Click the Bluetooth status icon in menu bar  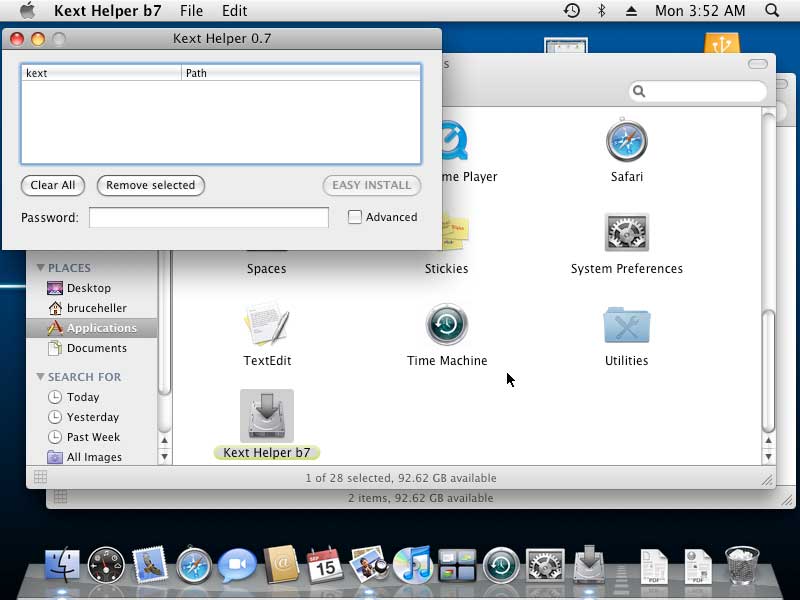(602, 11)
